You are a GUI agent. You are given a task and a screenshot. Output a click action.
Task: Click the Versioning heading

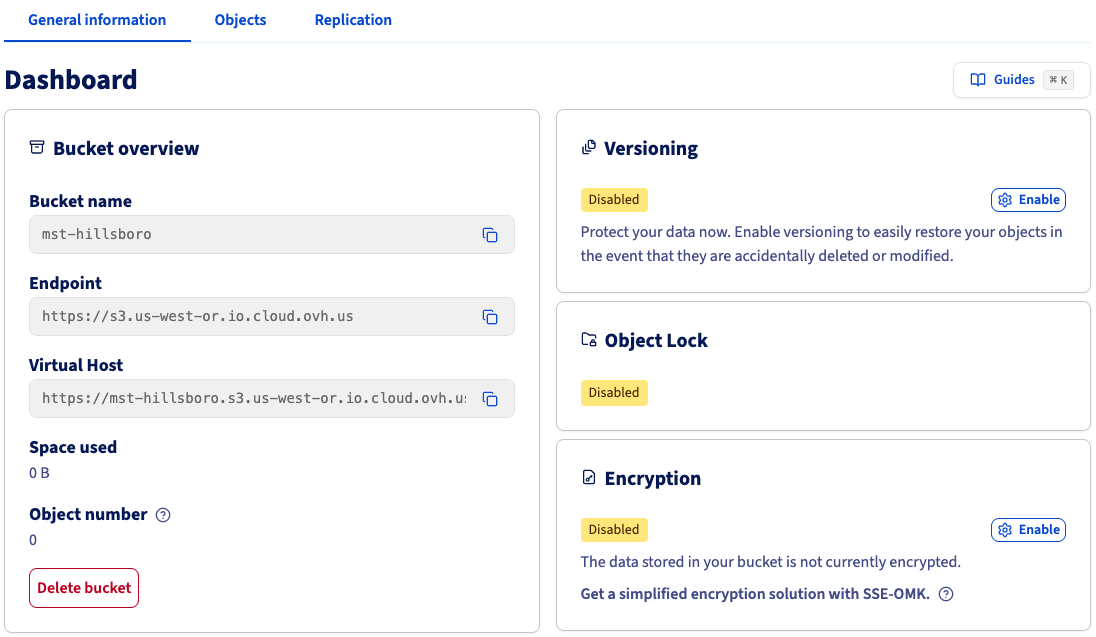[x=651, y=148]
